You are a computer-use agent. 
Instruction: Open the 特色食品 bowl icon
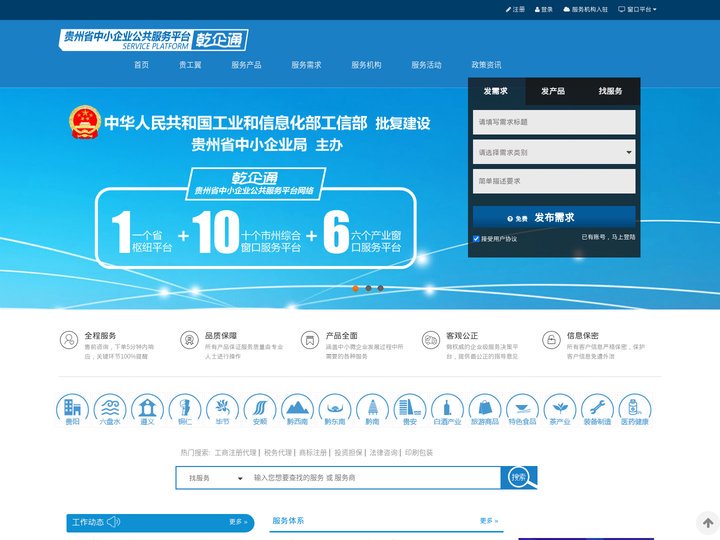tap(523, 410)
